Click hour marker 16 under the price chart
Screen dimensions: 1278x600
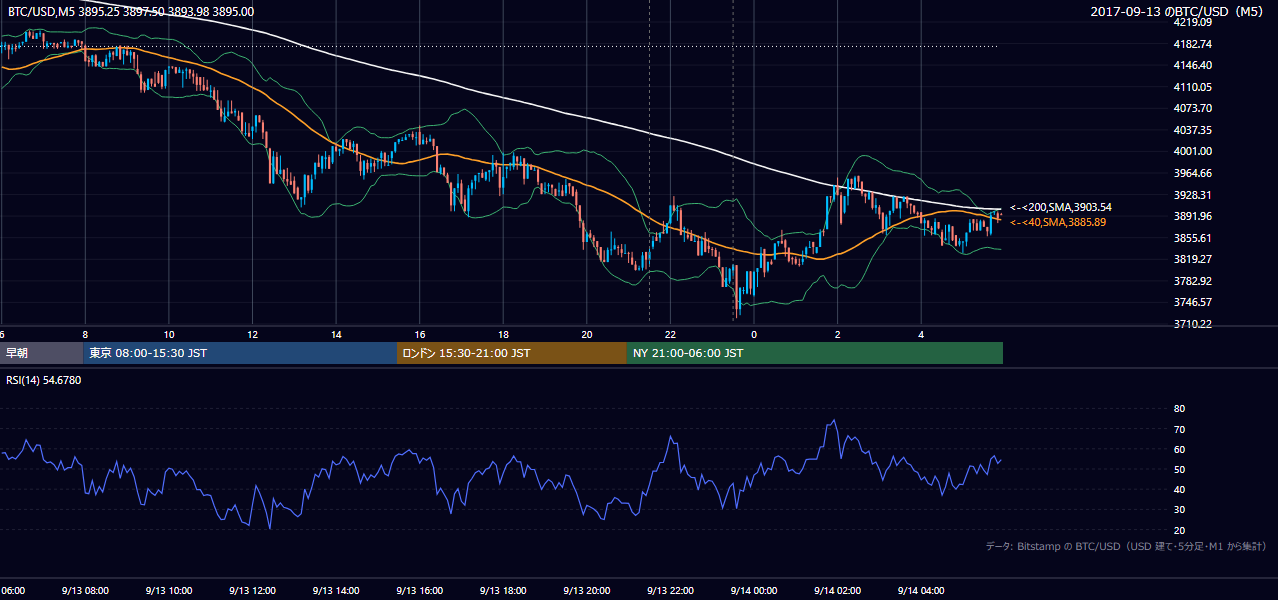click(x=420, y=334)
